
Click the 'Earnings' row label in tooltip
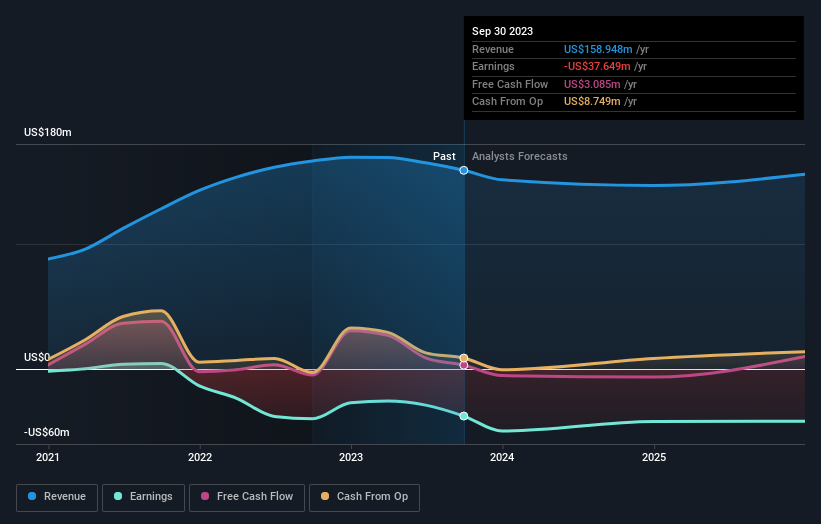[493, 66]
